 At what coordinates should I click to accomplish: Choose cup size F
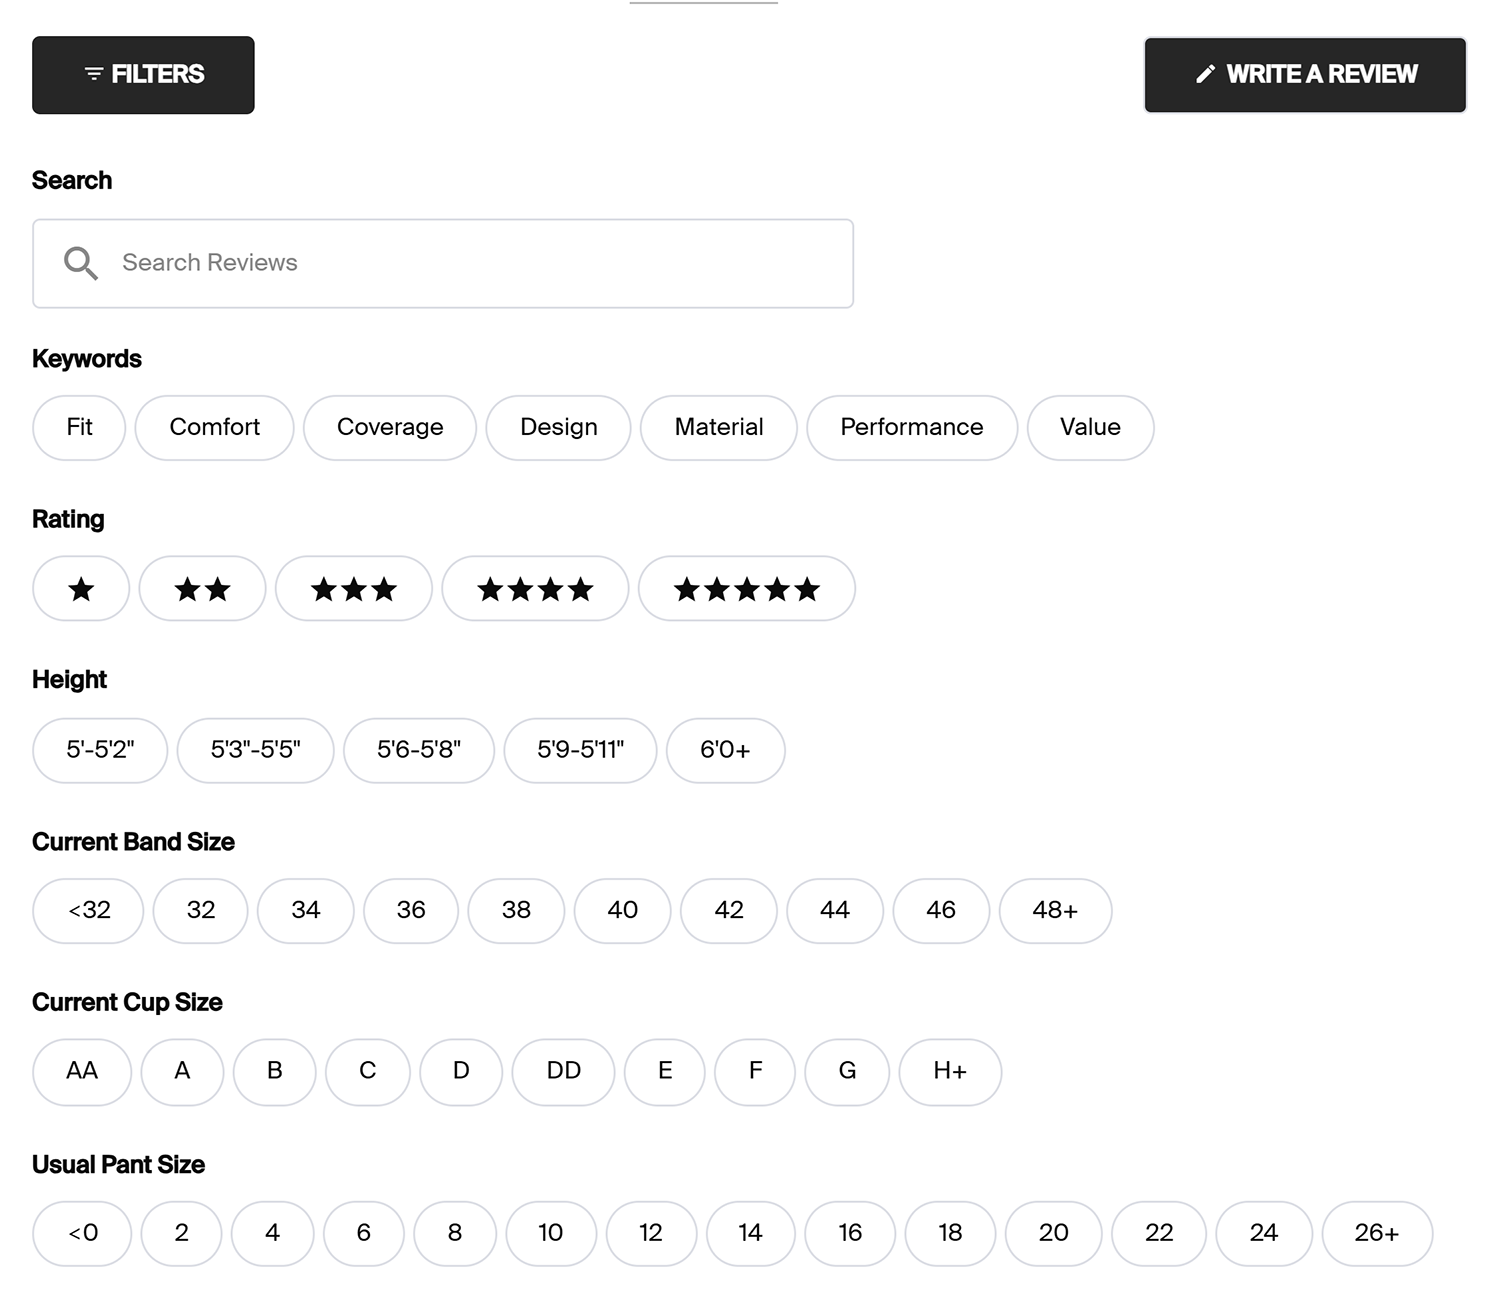tap(756, 1072)
